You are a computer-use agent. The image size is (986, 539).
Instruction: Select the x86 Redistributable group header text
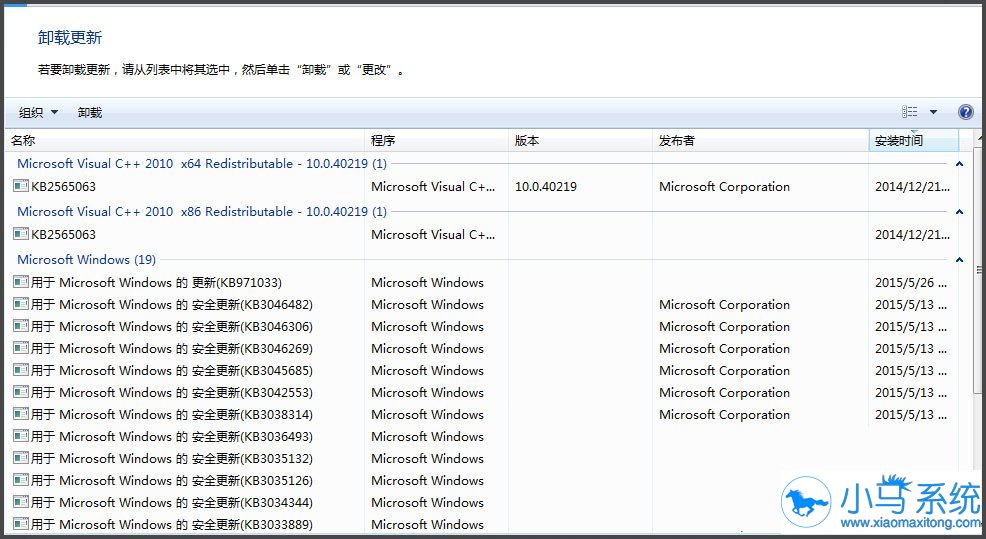click(x=202, y=211)
